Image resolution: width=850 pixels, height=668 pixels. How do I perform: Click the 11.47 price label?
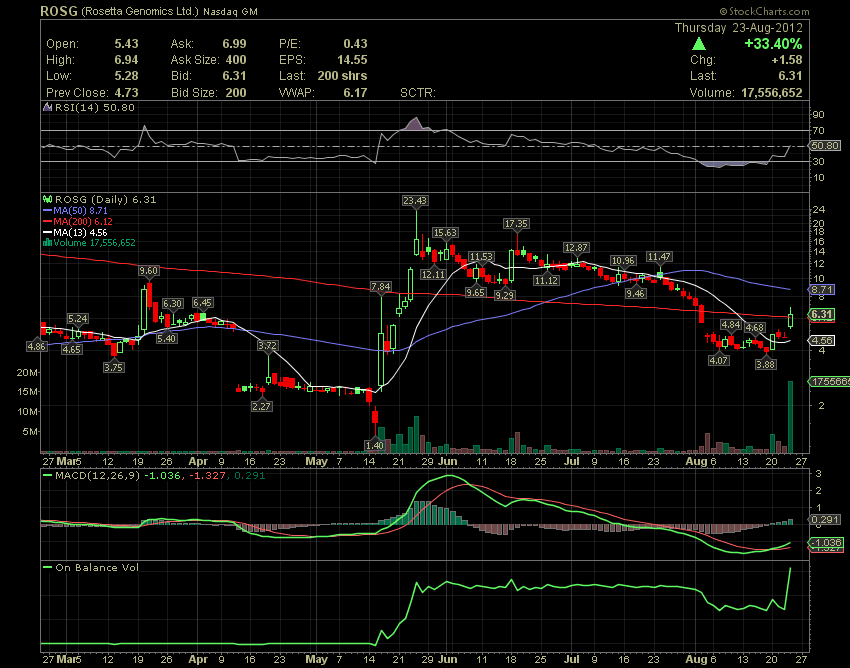pos(659,256)
